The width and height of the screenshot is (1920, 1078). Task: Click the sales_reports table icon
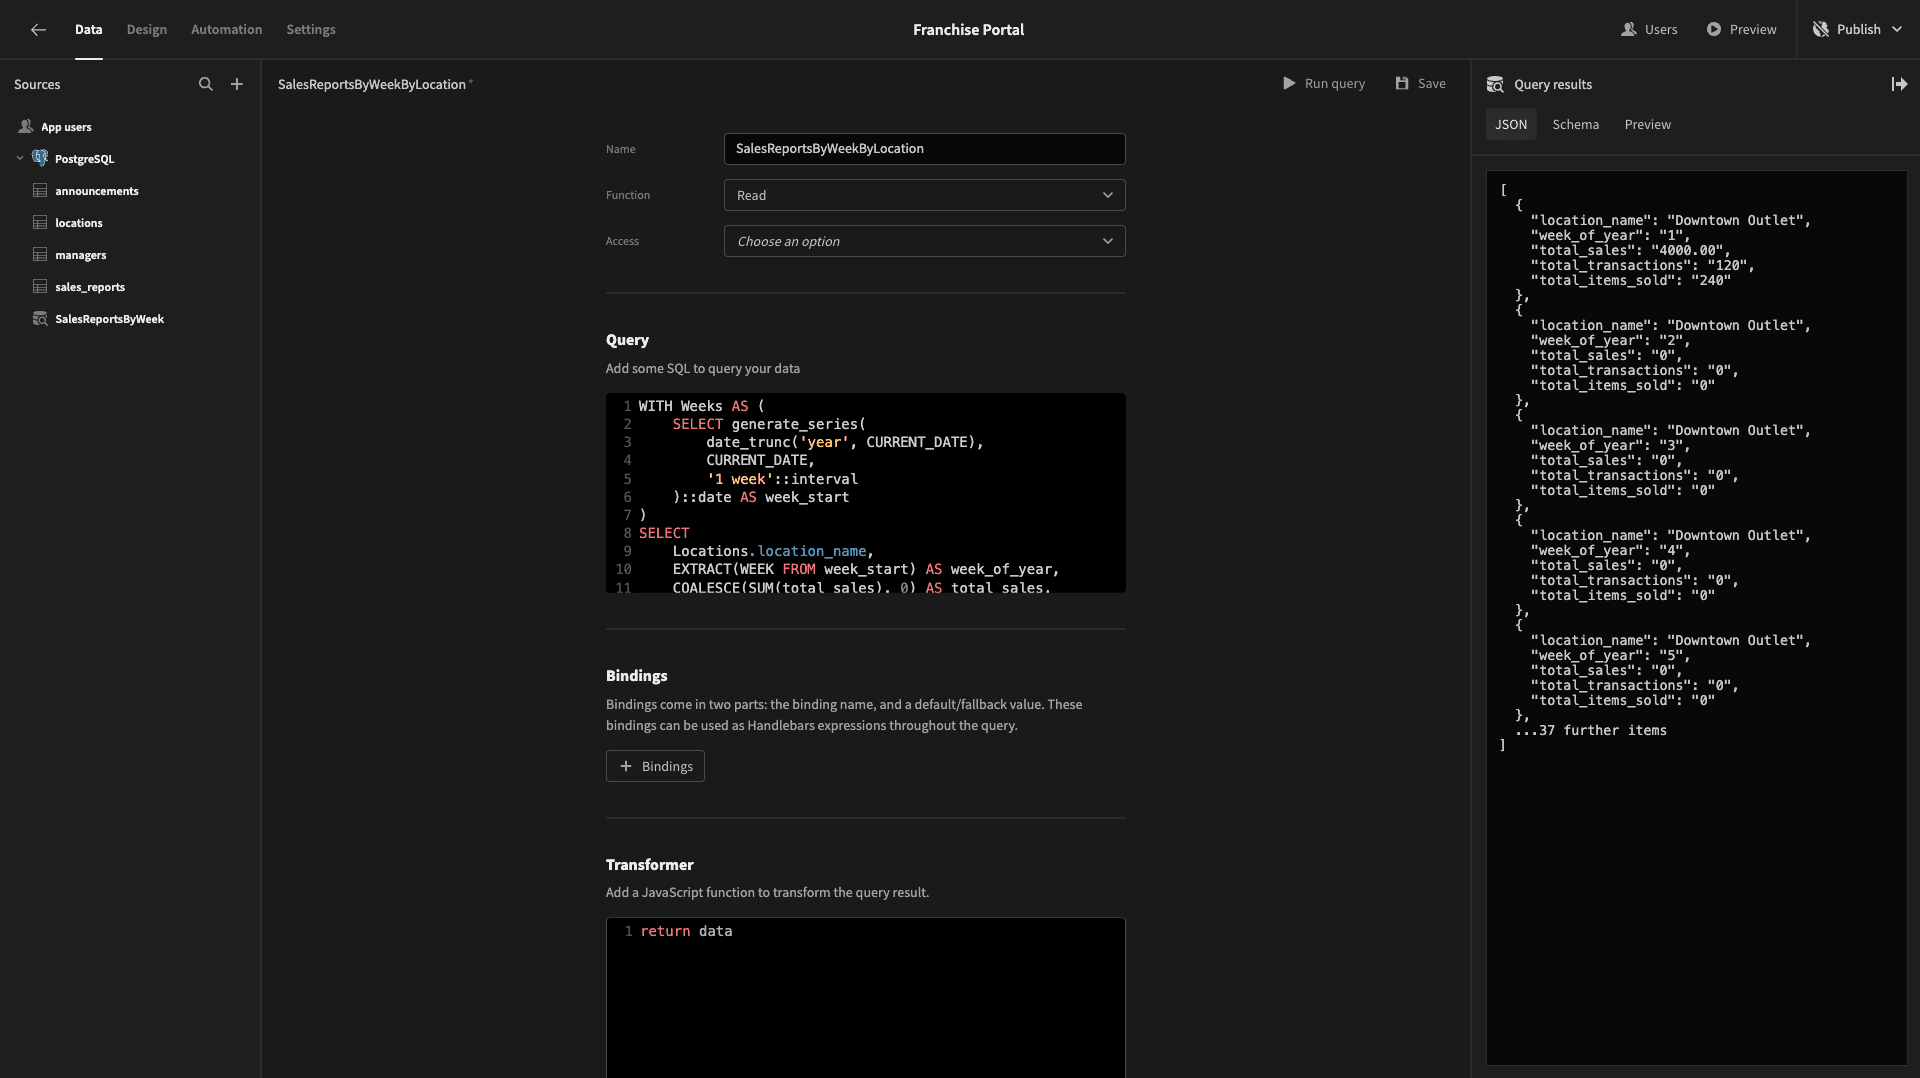[x=40, y=286]
